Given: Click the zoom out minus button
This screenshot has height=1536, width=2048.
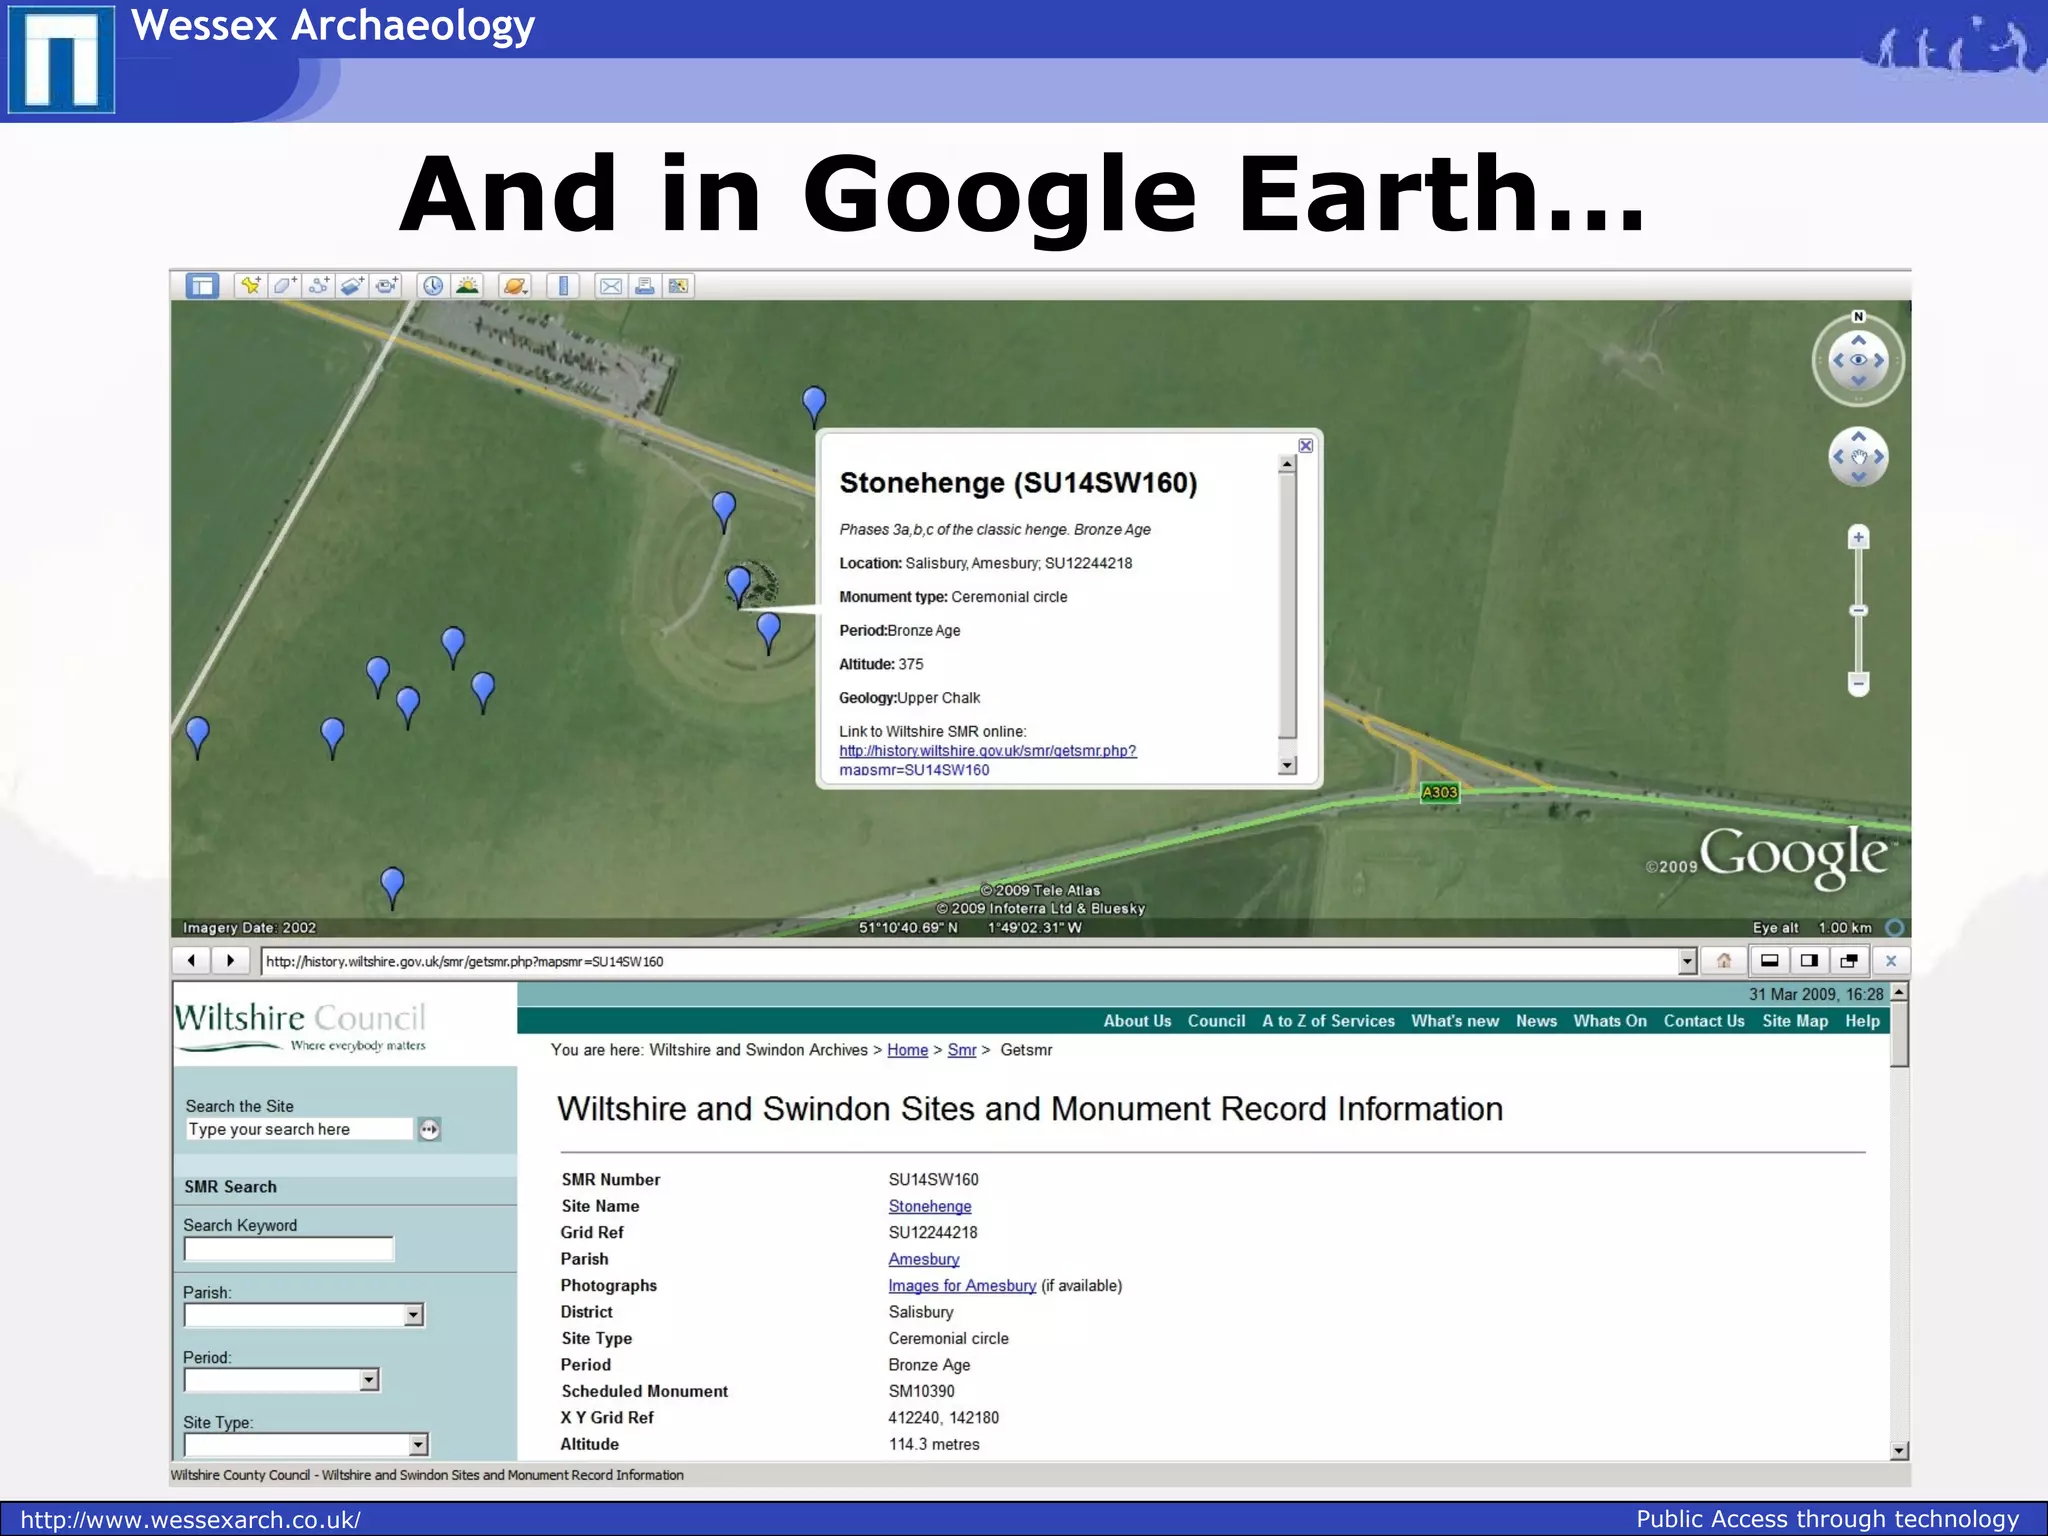Looking at the screenshot, I should point(1858,684).
